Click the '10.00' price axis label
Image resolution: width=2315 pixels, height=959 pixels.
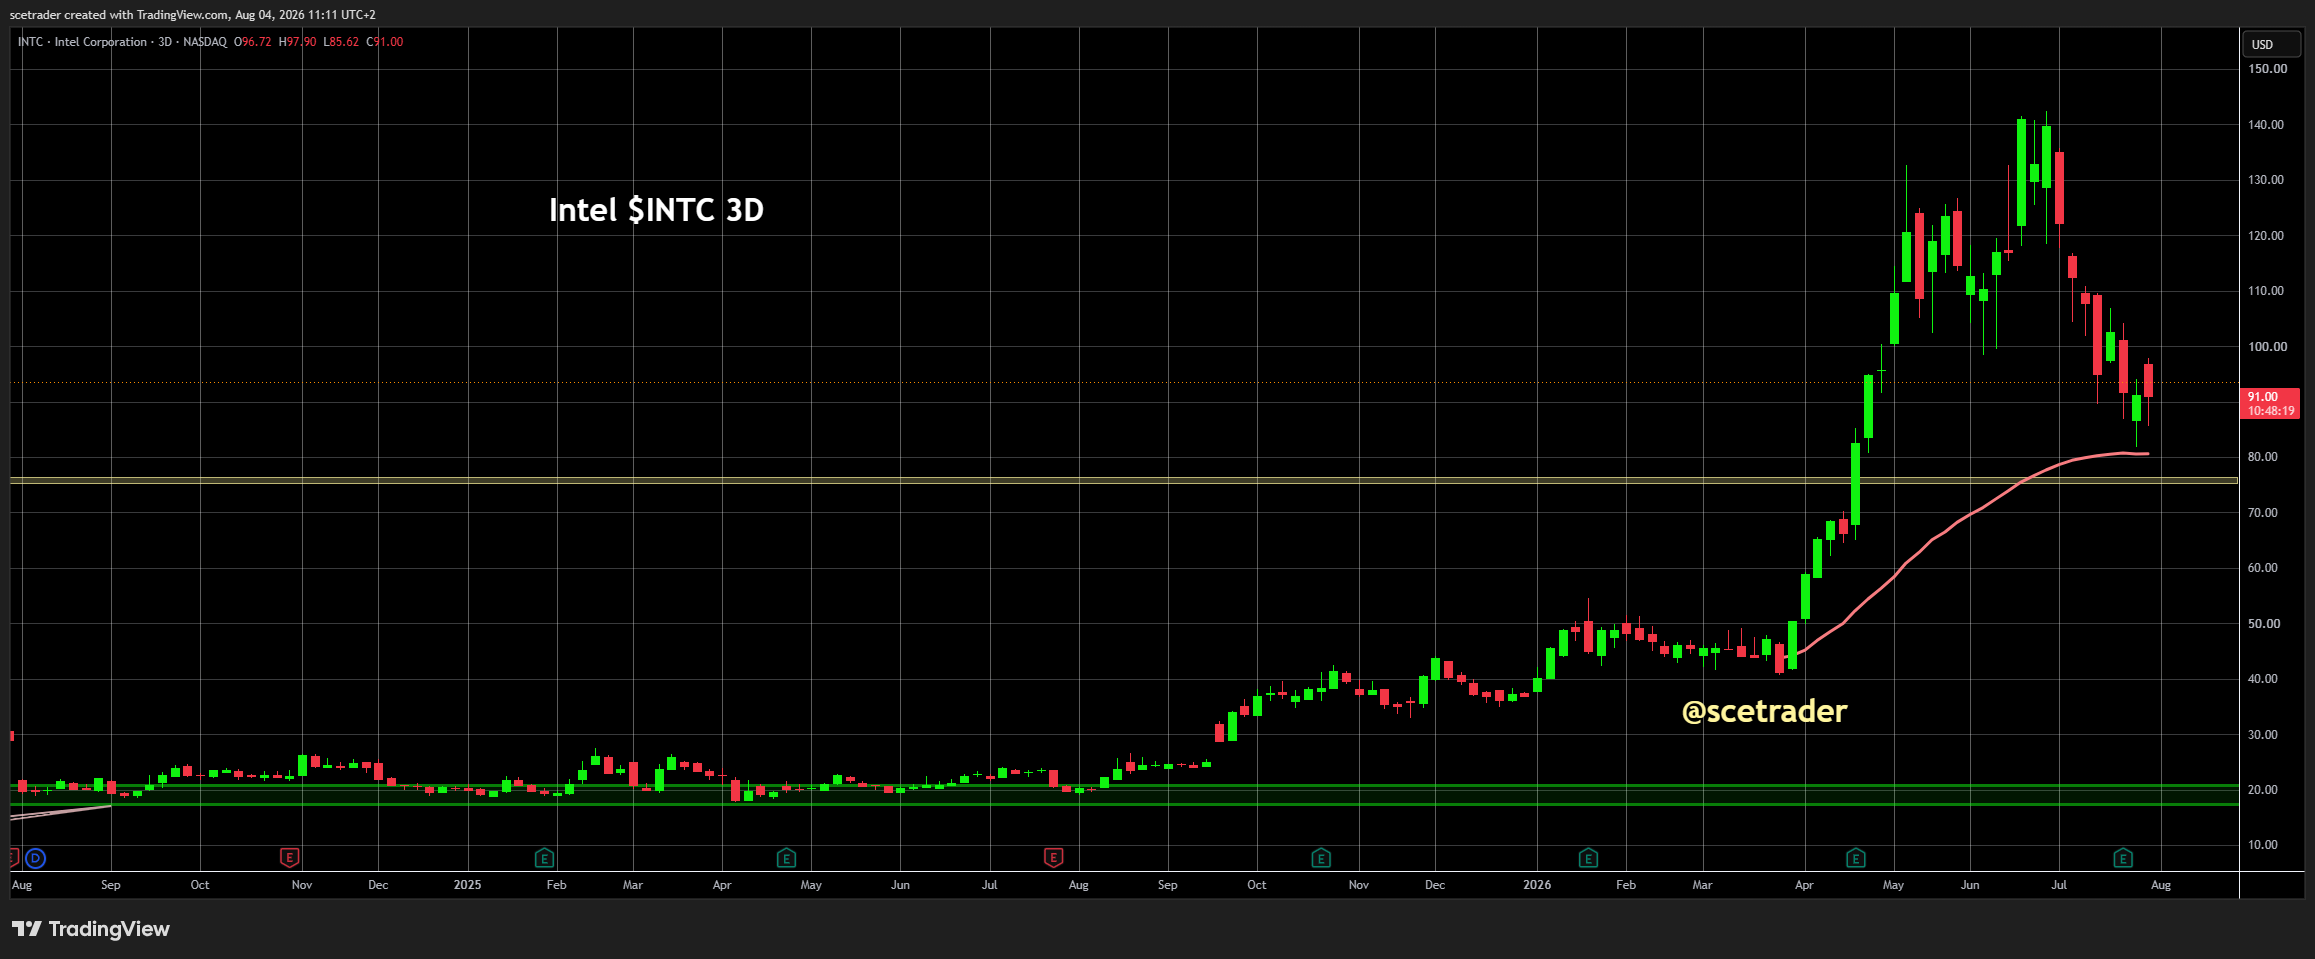(2264, 845)
